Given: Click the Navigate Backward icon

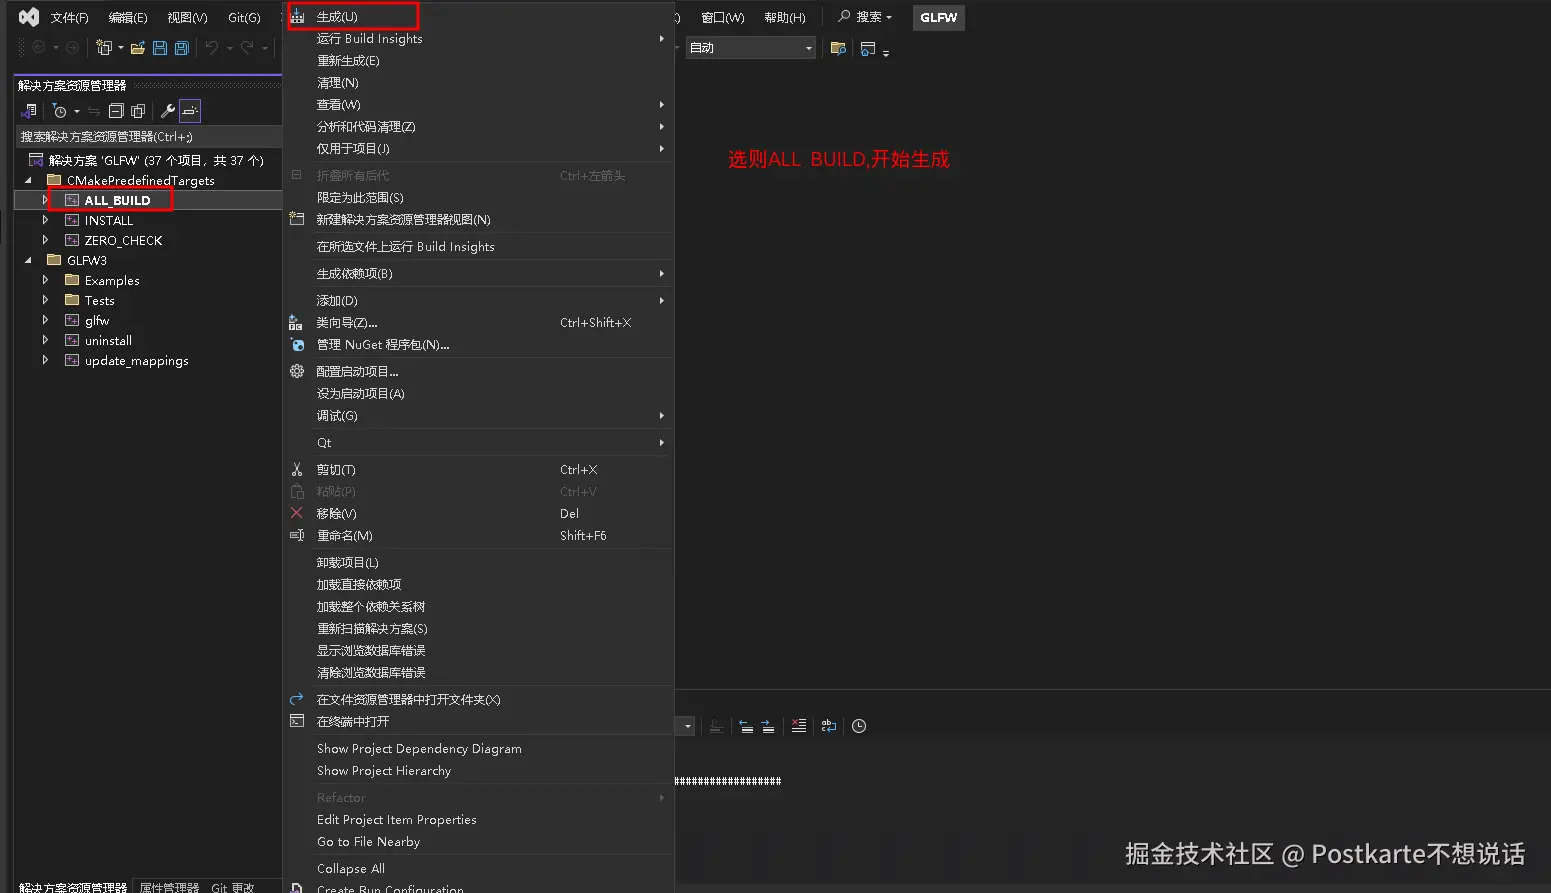Looking at the screenshot, I should pos(39,47).
